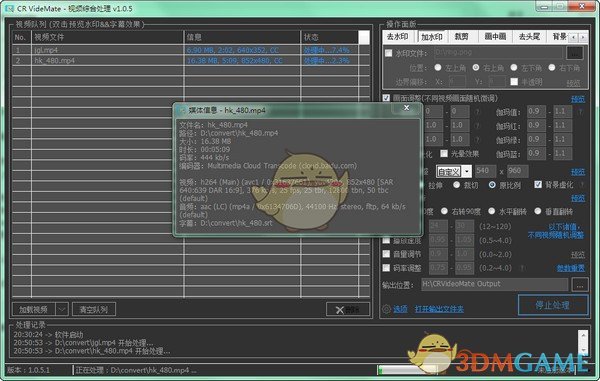
Task: Click 打开输出文件夹 link
Action: 439,309
